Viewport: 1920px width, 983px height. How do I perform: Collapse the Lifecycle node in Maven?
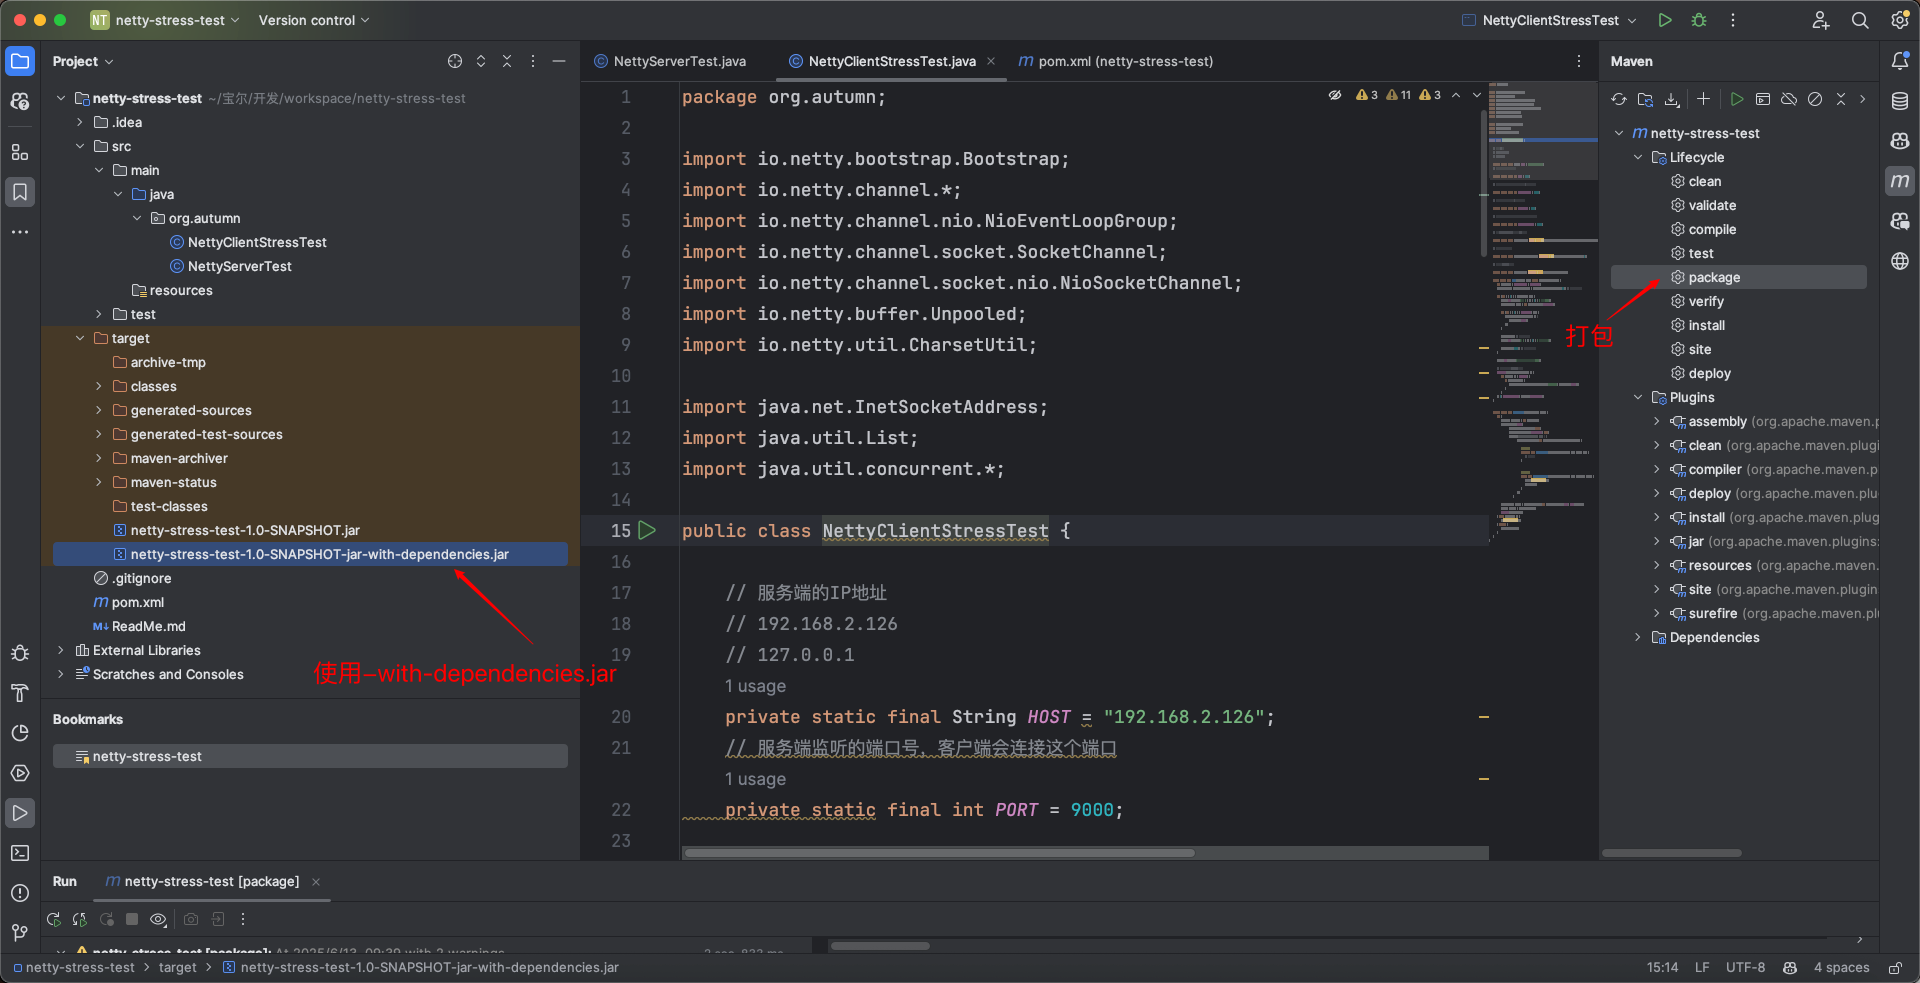[1638, 157]
